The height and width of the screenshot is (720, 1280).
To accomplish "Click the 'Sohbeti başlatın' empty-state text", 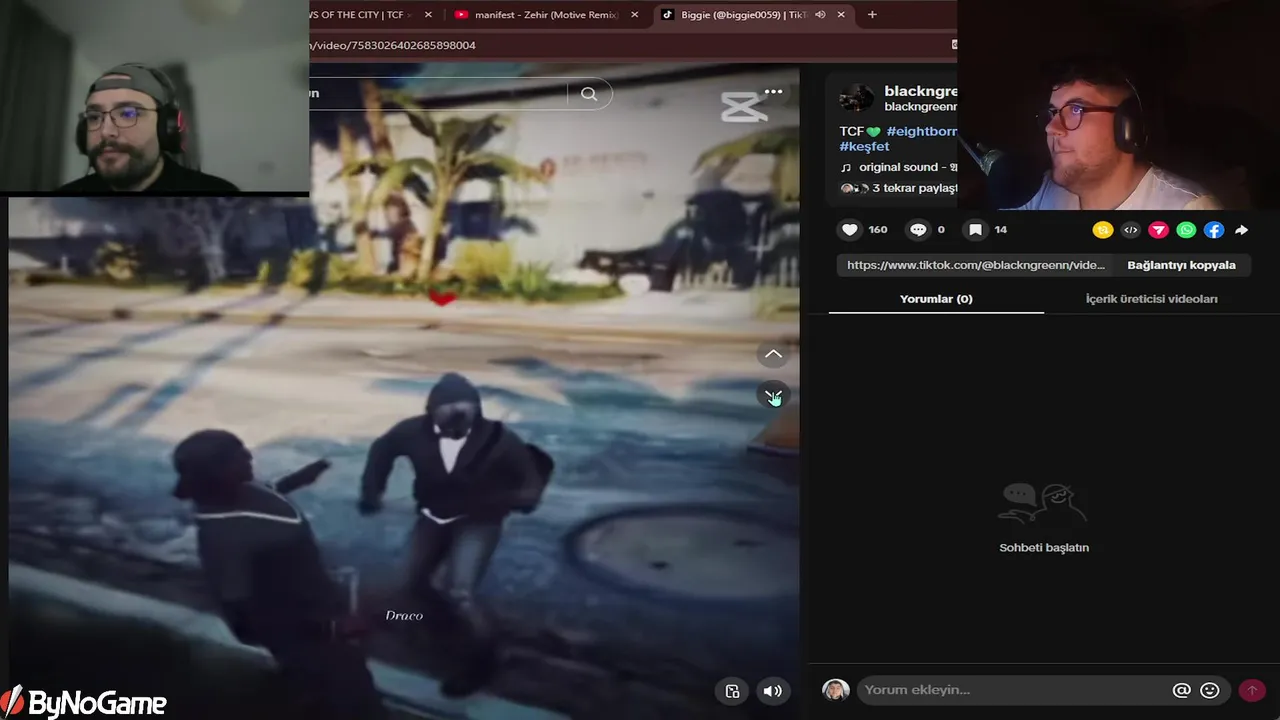I will click(1044, 548).
